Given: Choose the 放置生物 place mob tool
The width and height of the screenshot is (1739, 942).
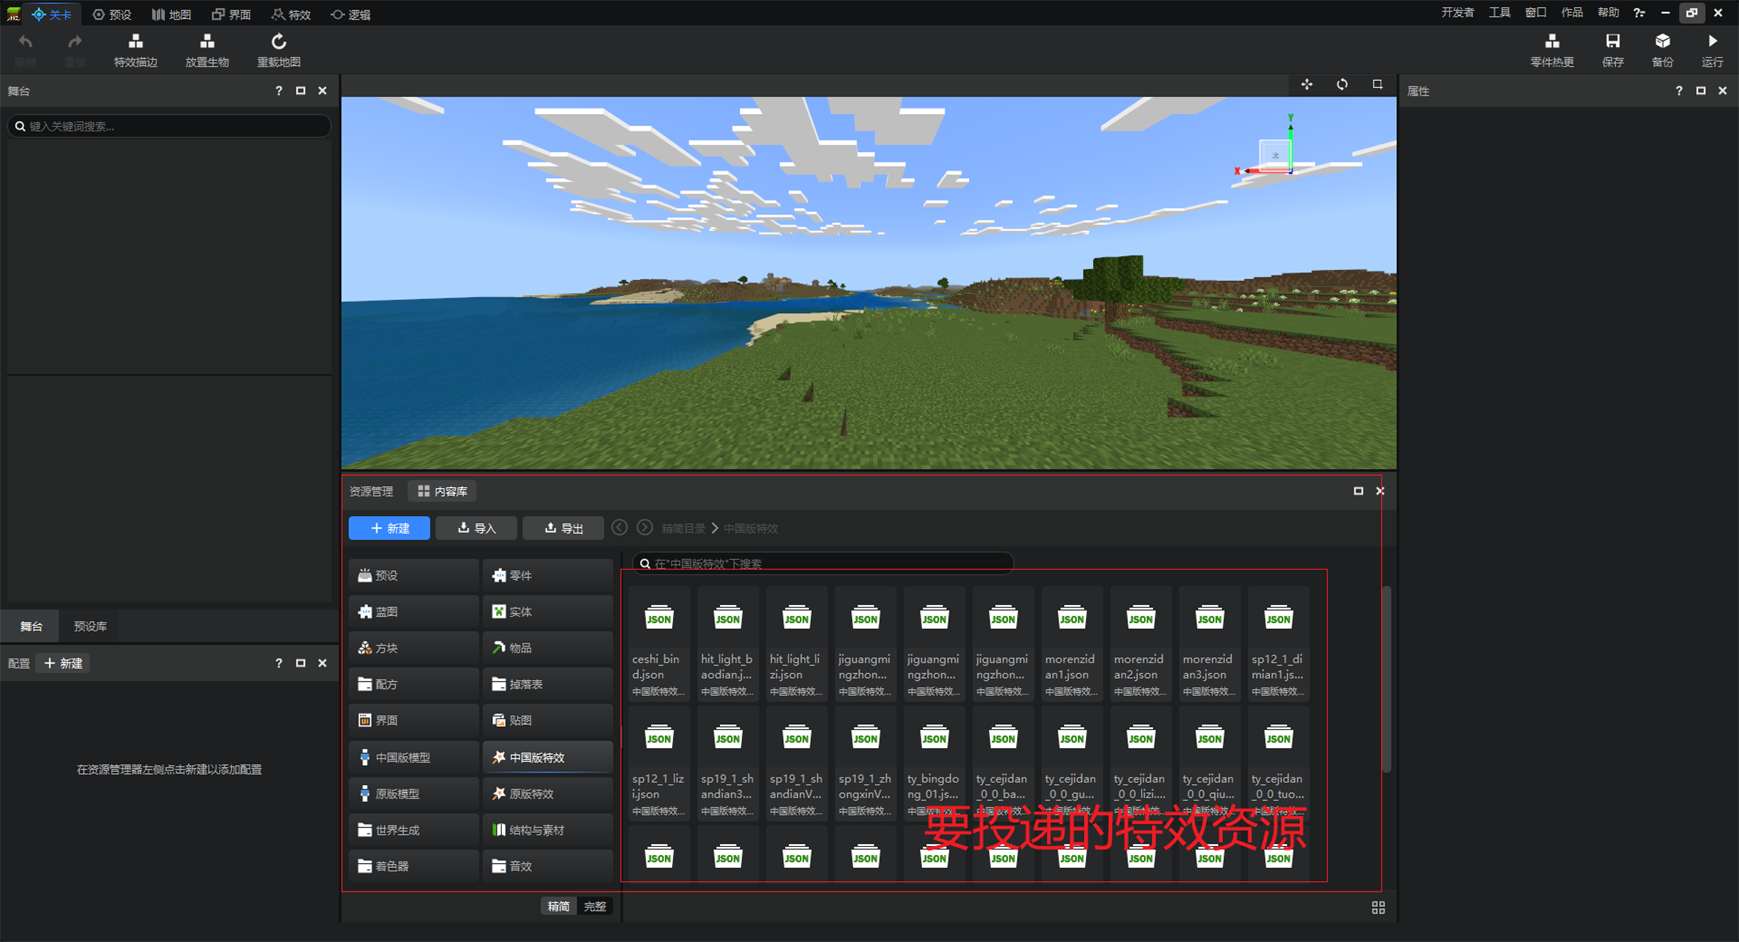Looking at the screenshot, I should [207, 49].
